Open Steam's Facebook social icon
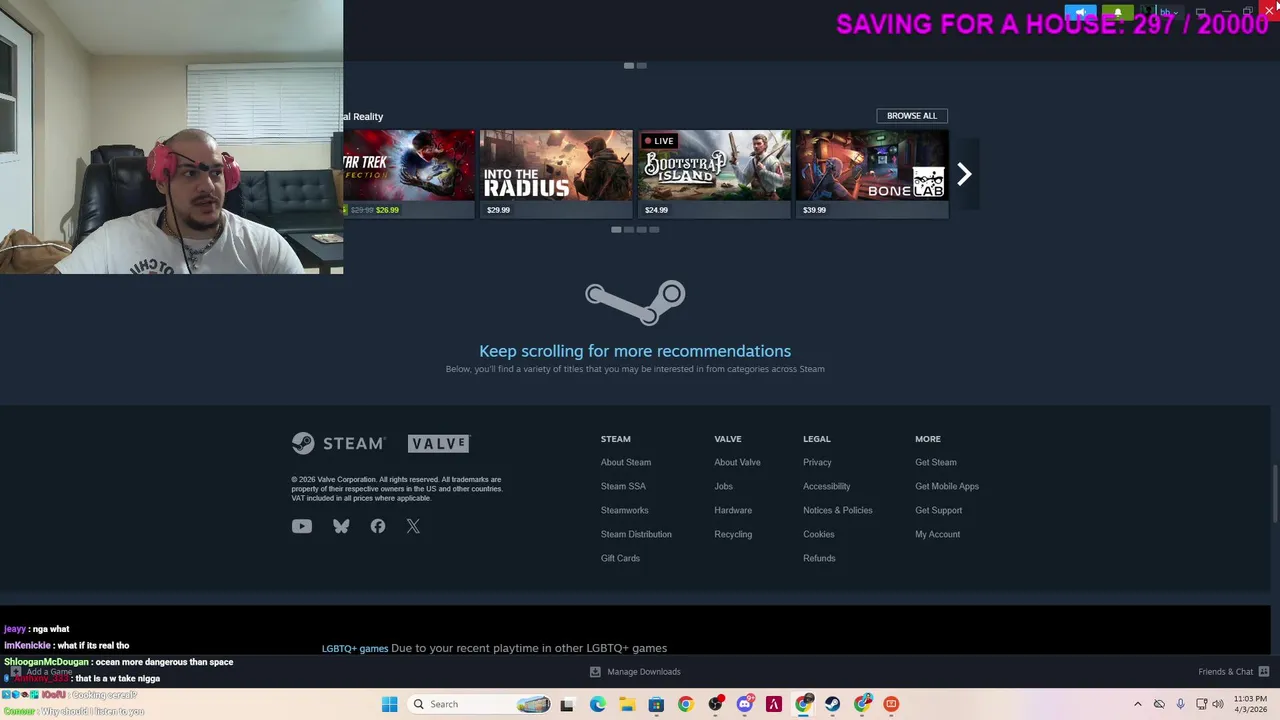Screen dimensions: 1280x720 [x=377, y=526]
